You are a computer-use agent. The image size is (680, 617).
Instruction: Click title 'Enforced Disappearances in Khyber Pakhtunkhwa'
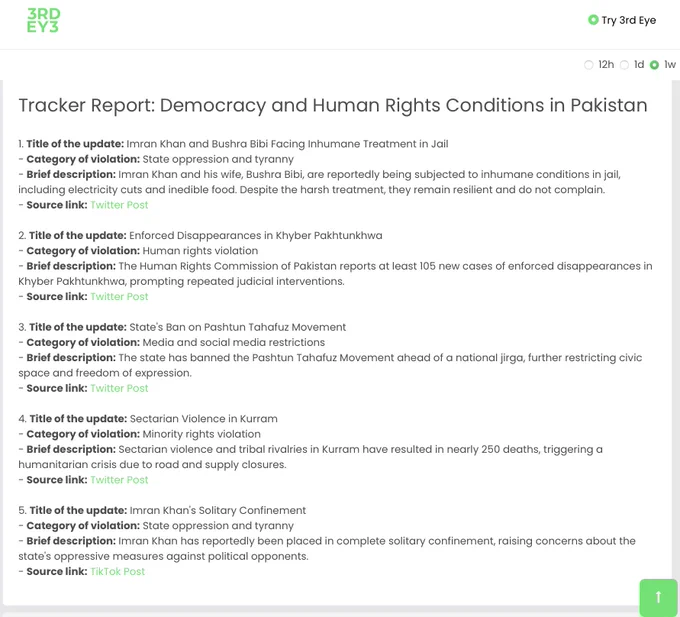pos(255,236)
